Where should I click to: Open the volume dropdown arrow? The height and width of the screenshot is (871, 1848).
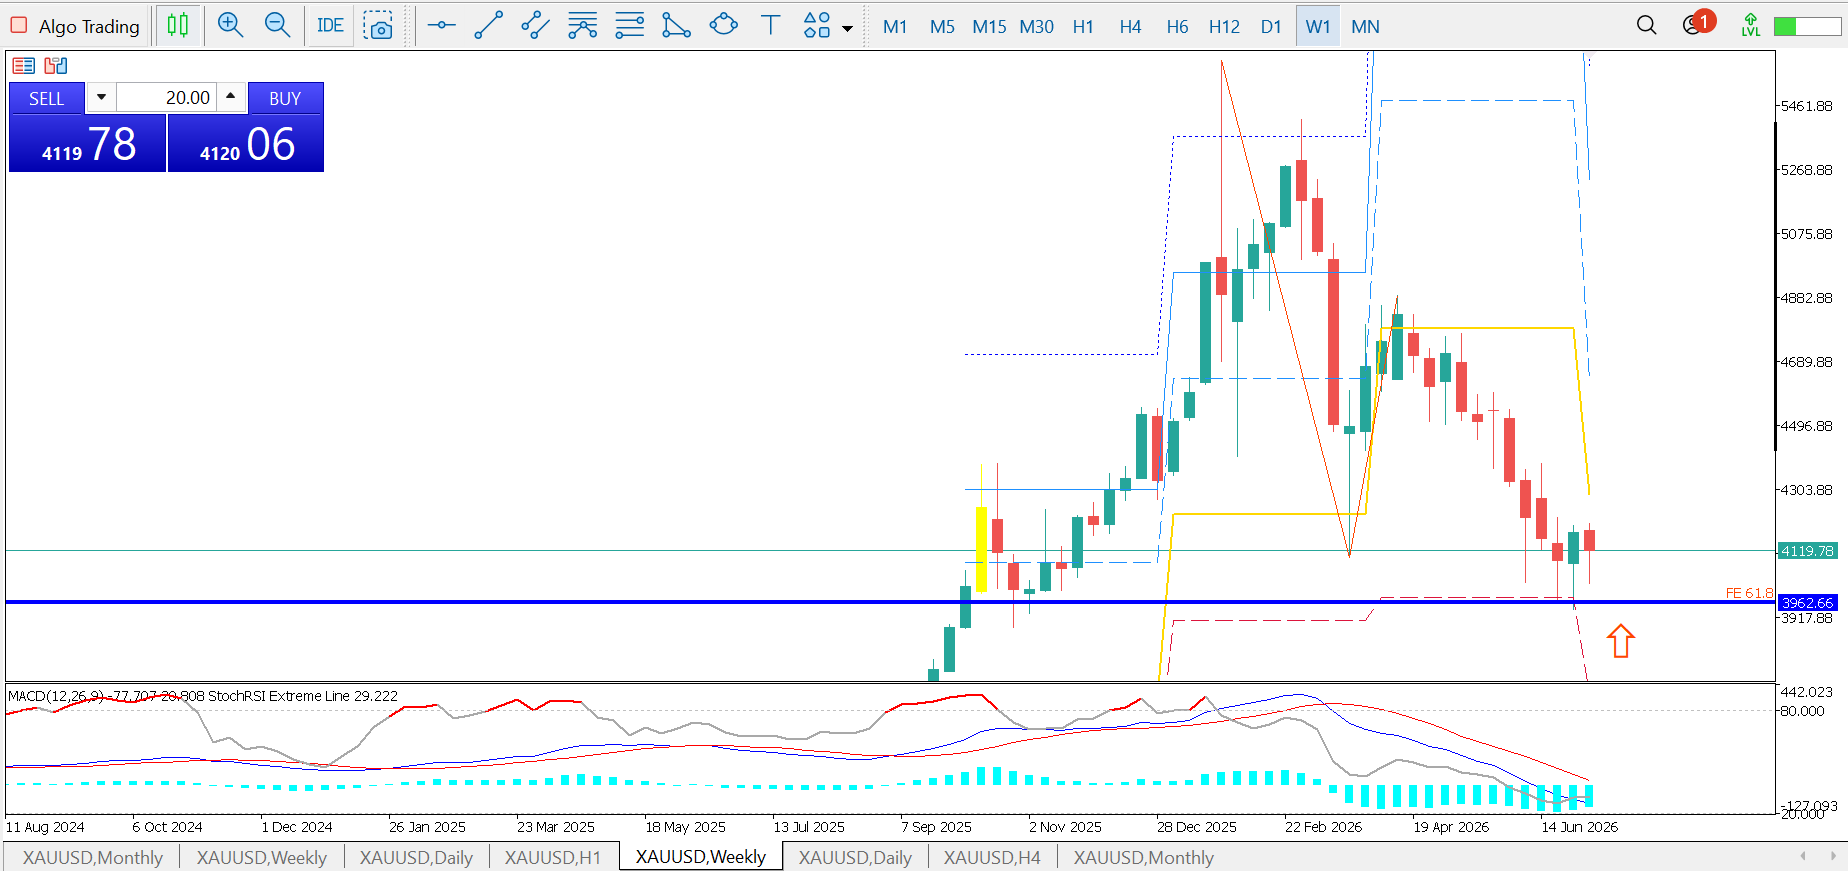(101, 98)
